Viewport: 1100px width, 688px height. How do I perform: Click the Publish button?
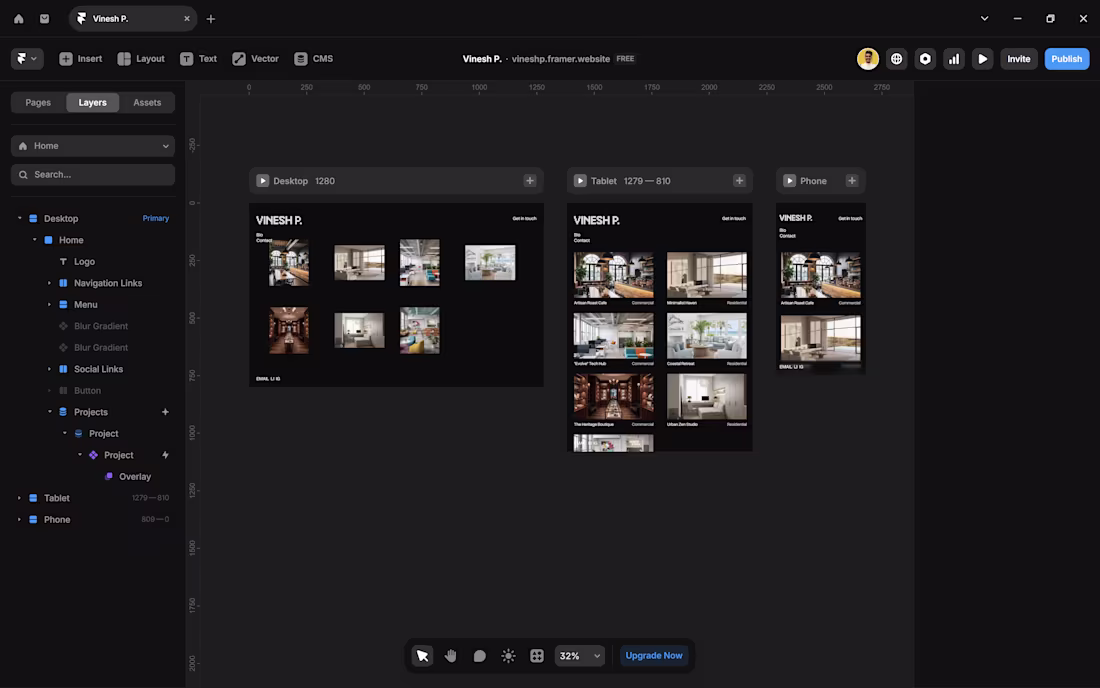click(x=1067, y=58)
